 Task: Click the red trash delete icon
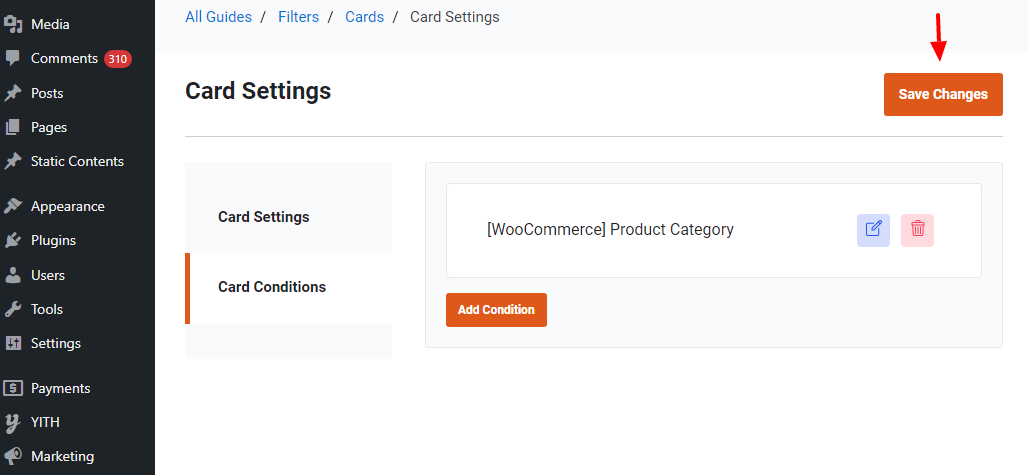click(917, 229)
